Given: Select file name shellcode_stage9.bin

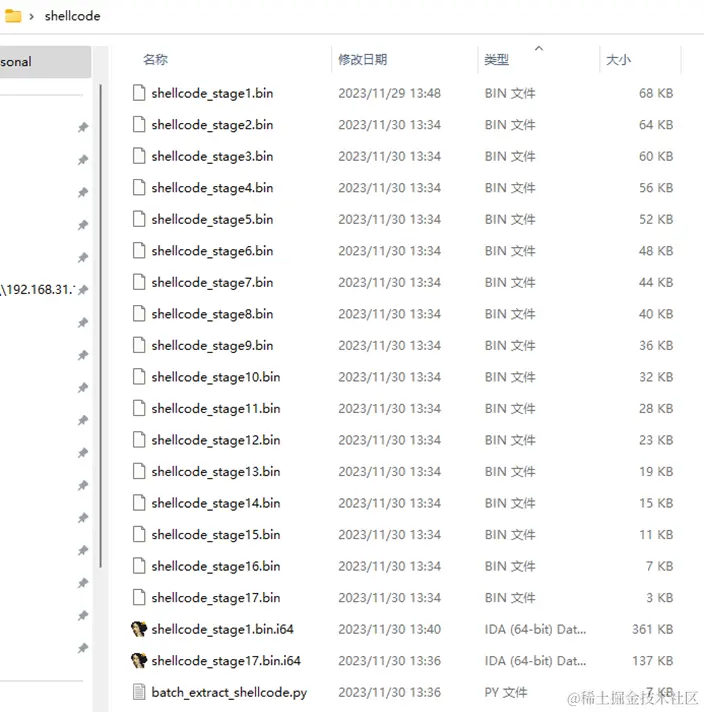Looking at the screenshot, I should (212, 346).
